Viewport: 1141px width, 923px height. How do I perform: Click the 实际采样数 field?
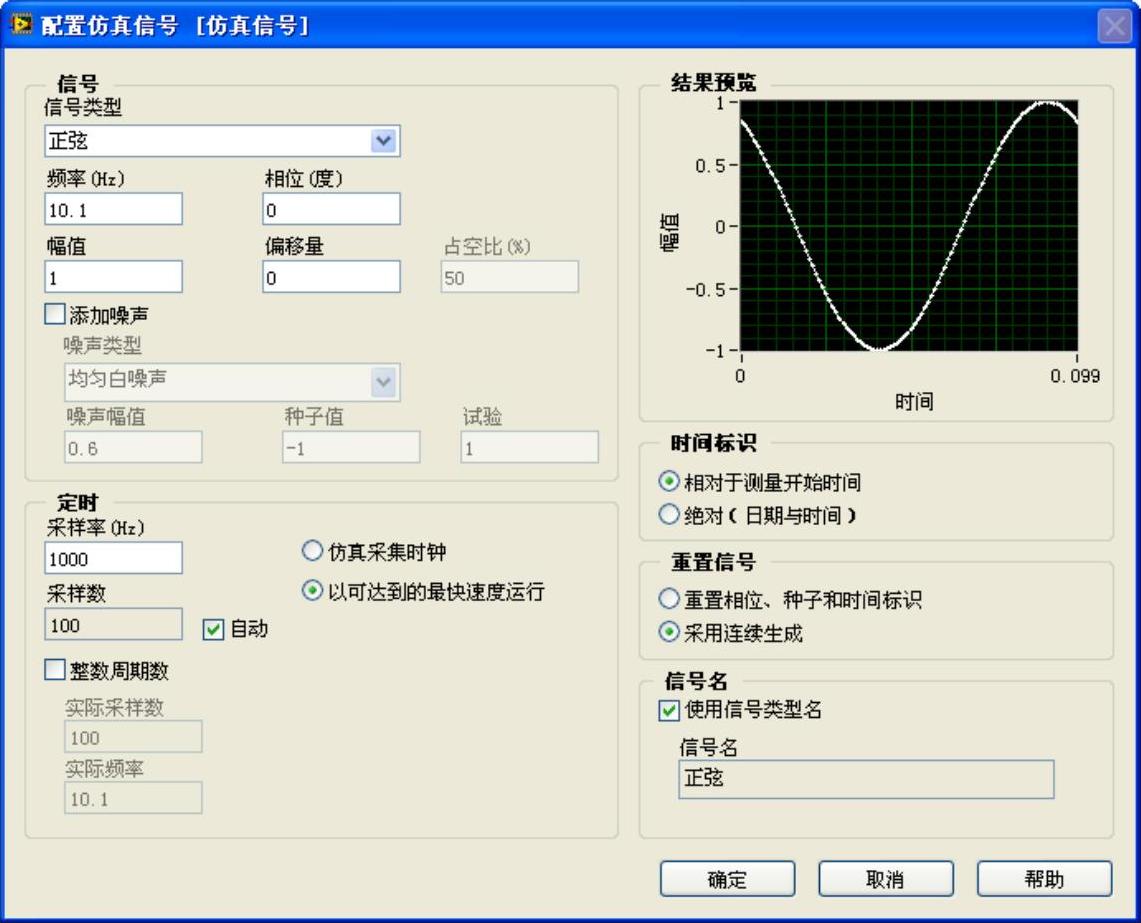coord(133,737)
